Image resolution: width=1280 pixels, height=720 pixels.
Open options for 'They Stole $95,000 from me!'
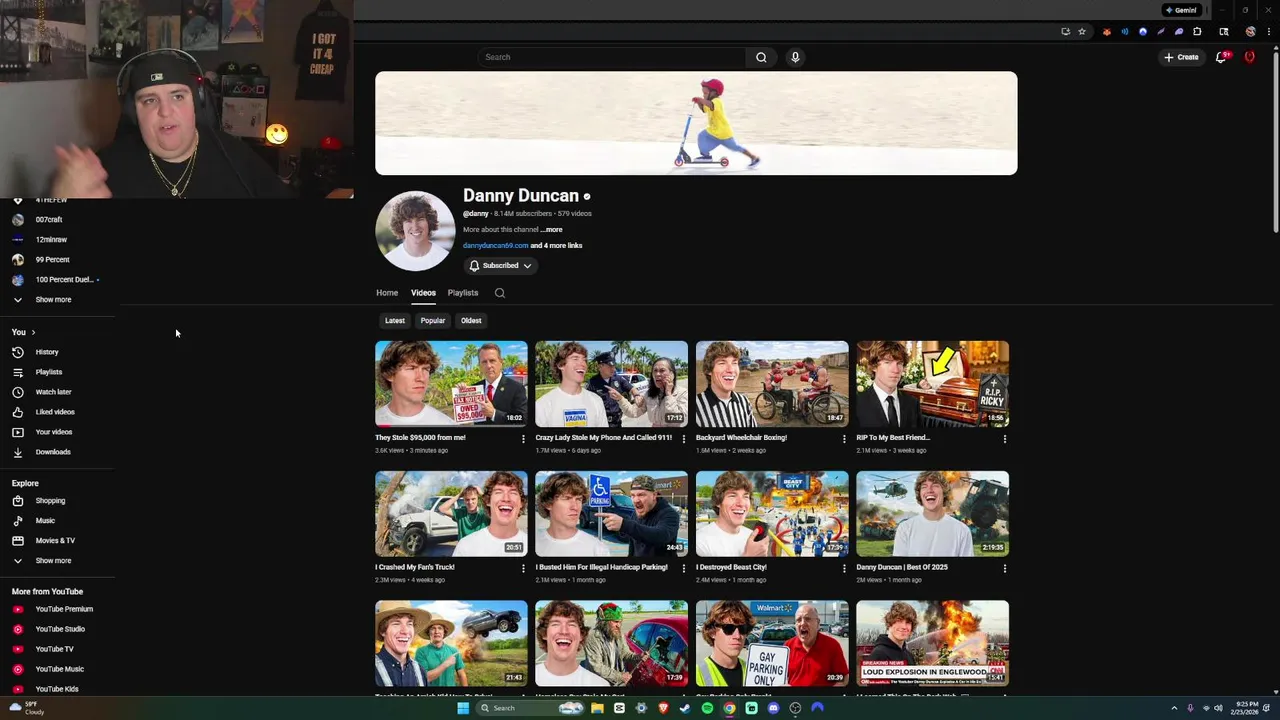click(x=523, y=439)
